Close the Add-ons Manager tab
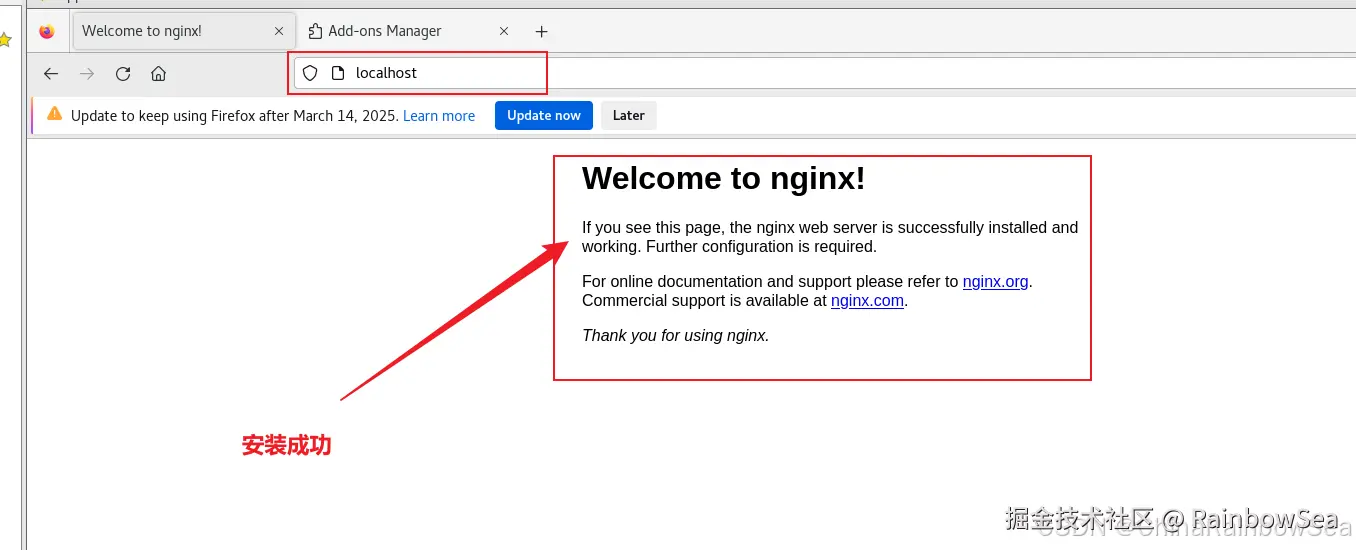1356x550 pixels. click(504, 31)
